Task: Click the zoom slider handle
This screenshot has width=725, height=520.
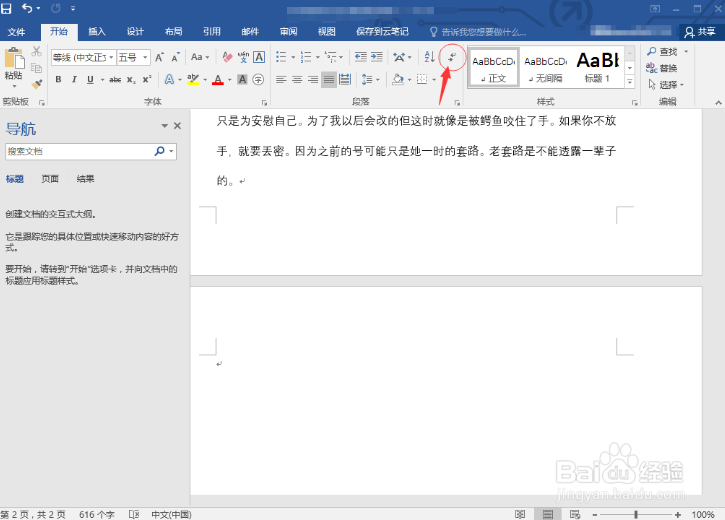Action: tap(636, 514)
